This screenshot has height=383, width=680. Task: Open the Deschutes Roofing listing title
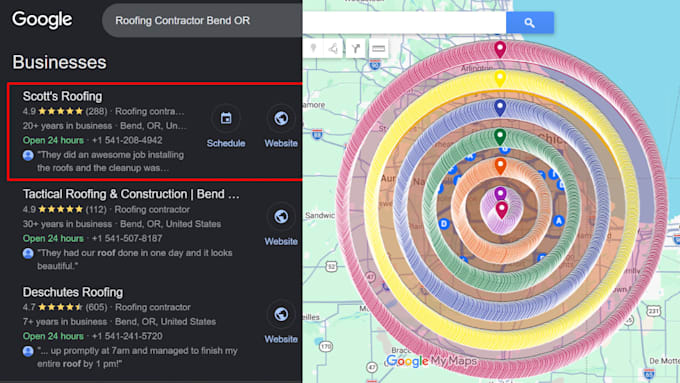[x=73, y=292]
